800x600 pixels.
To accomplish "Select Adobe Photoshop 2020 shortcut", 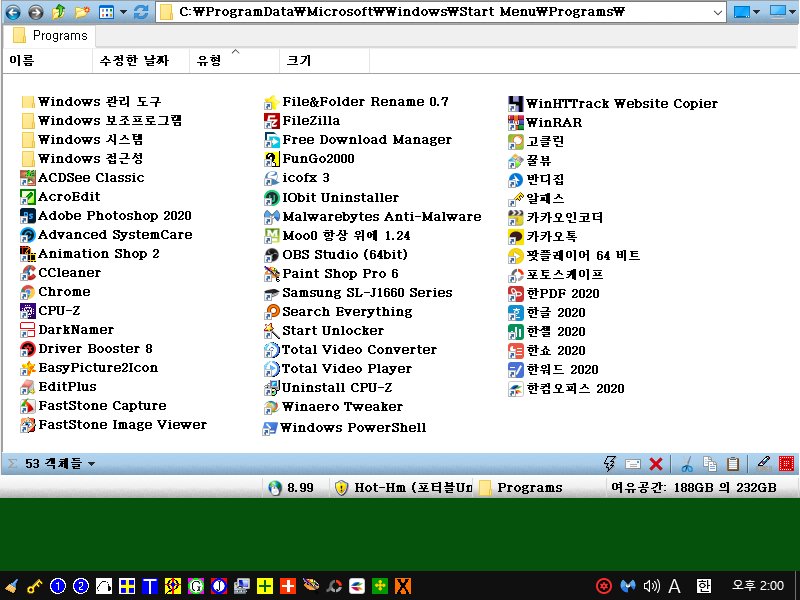I will pyautogui.click(x=106, y=215).
